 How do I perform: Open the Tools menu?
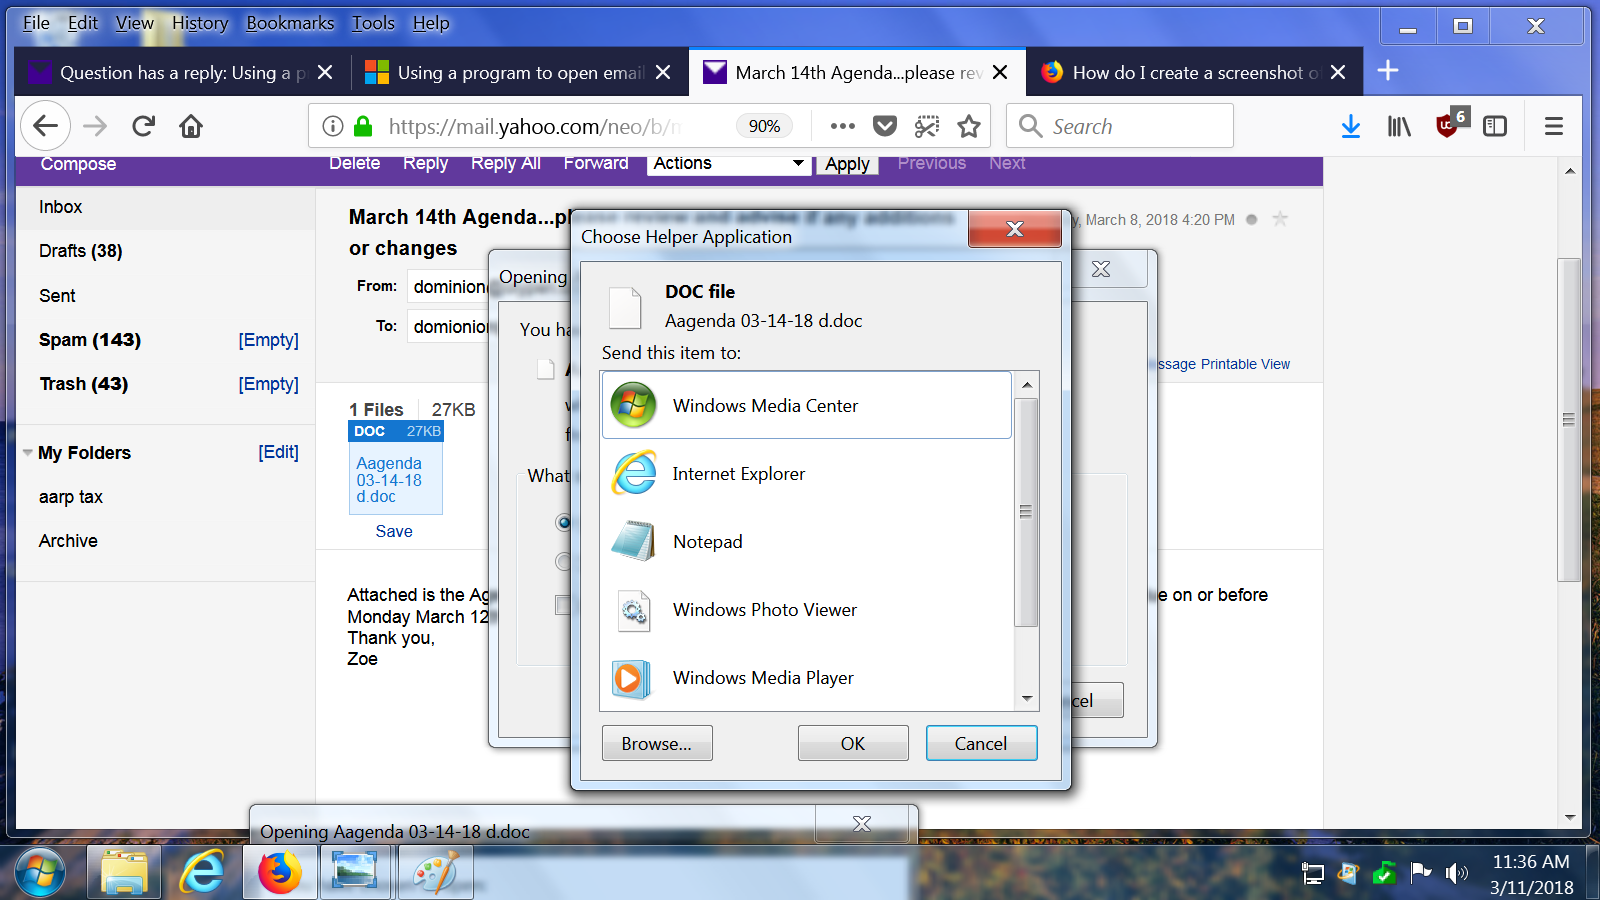tap(373, 23)
